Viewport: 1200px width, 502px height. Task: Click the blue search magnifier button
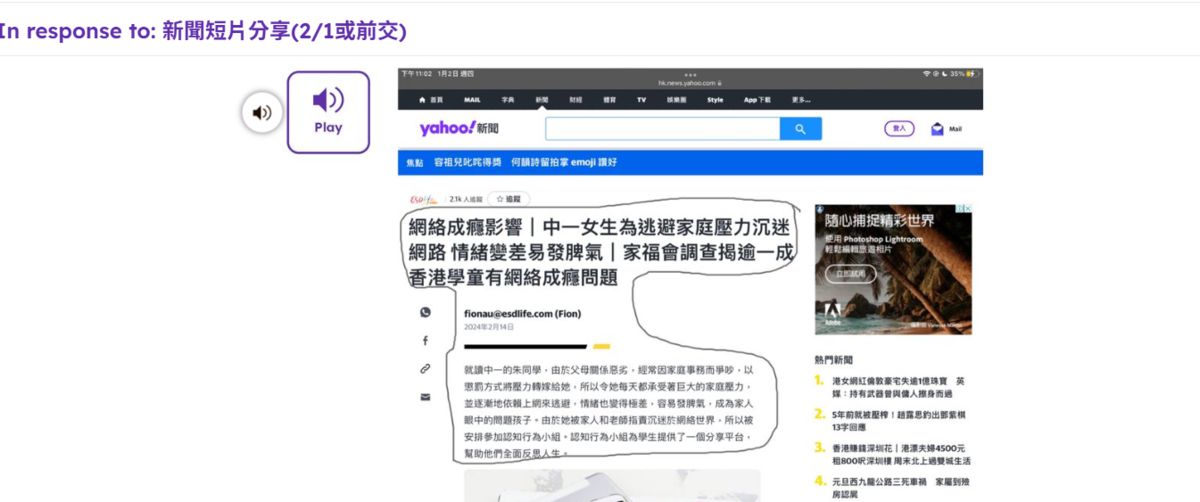coord(800,129)
